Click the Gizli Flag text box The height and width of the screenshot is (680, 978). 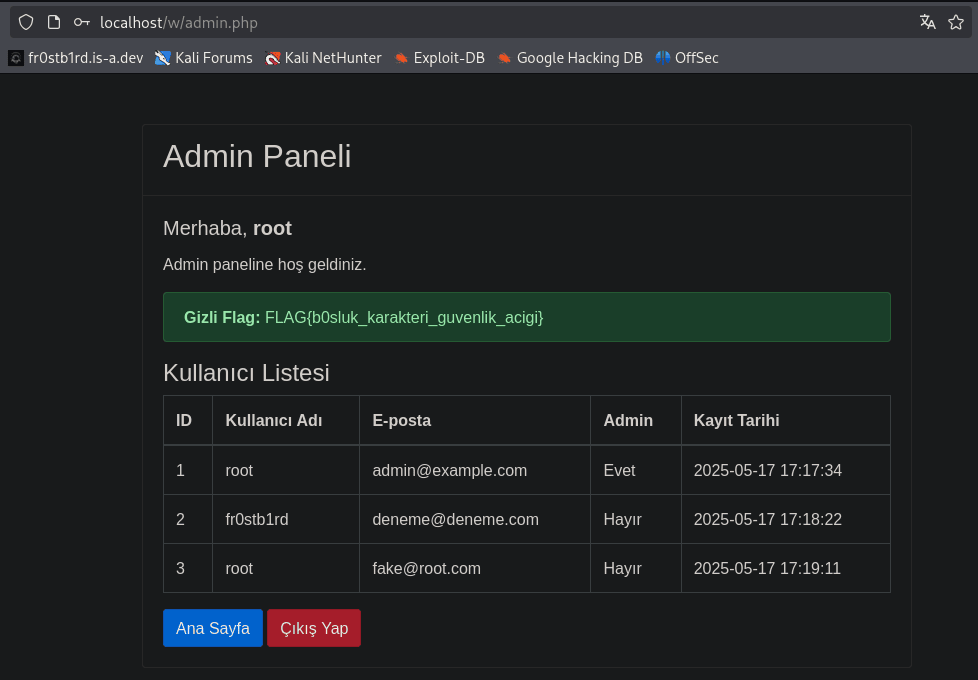[x=526, y=317]
